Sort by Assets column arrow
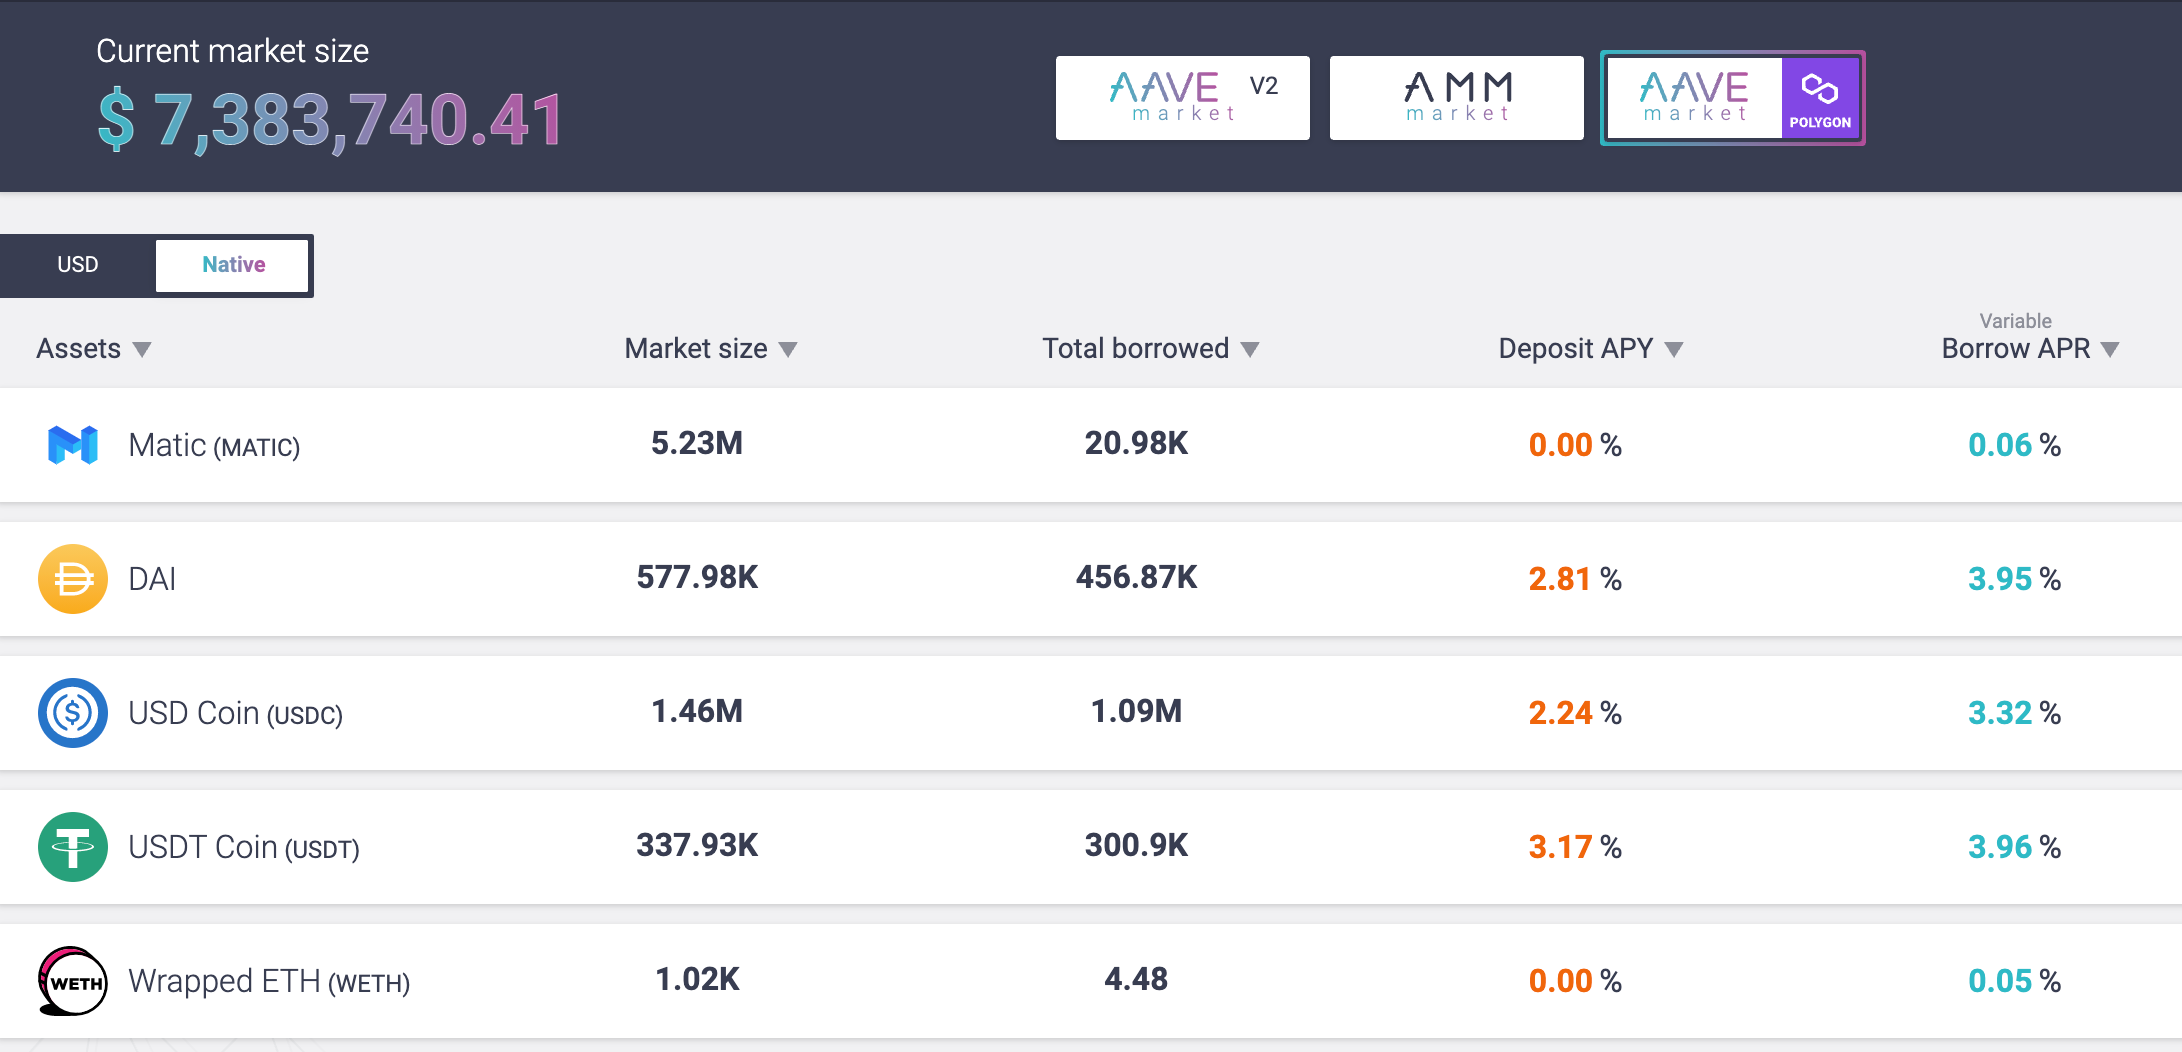This screenshot has width=2182, height=1052. tap(142, 349)
